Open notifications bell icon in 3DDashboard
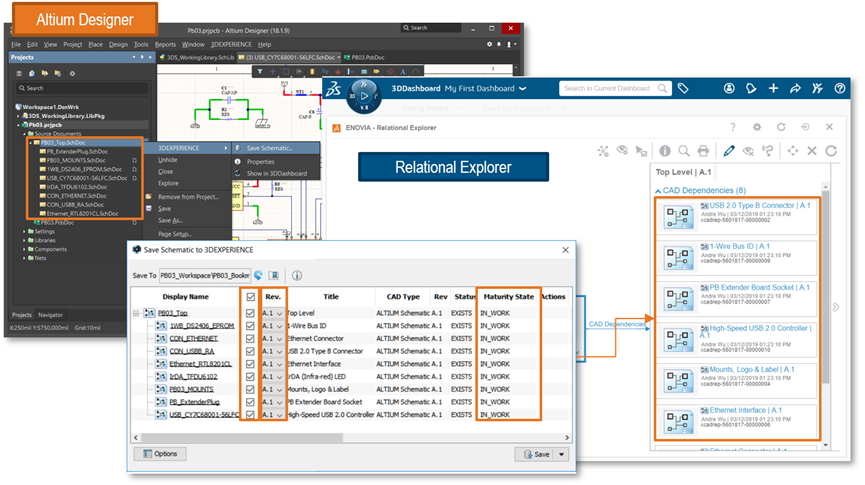Image resolution: width=865 pixels, height=485 pixels. 751,88
